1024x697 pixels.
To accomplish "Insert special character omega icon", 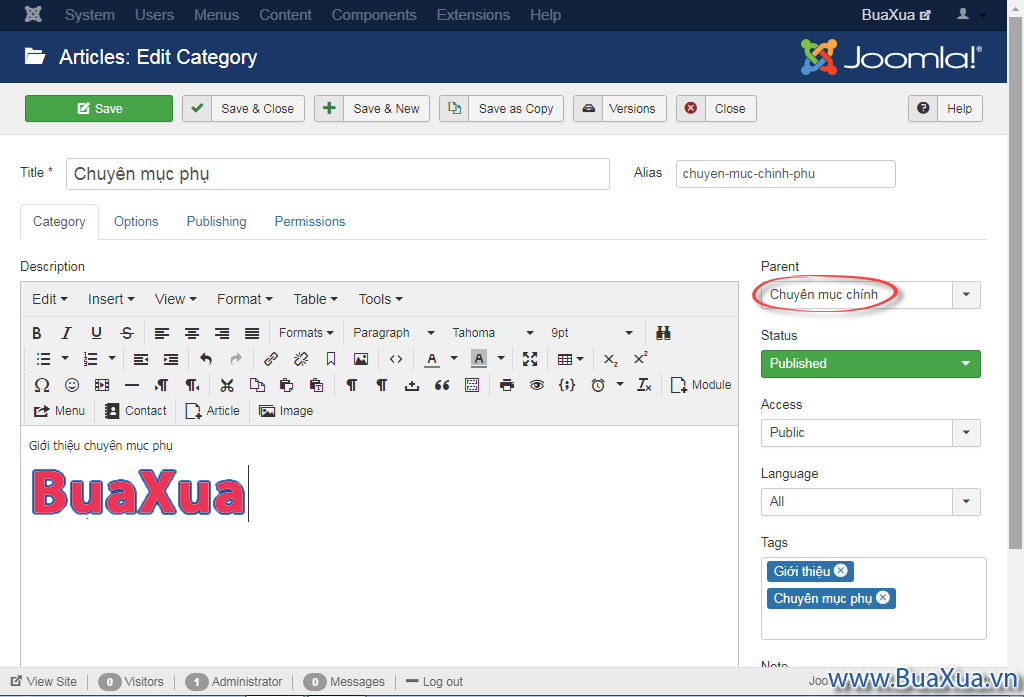I will coord(42,385).
